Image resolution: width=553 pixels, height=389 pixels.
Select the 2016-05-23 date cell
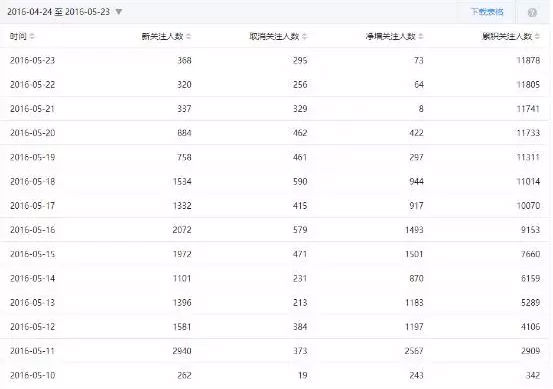[x=32, y=60]
